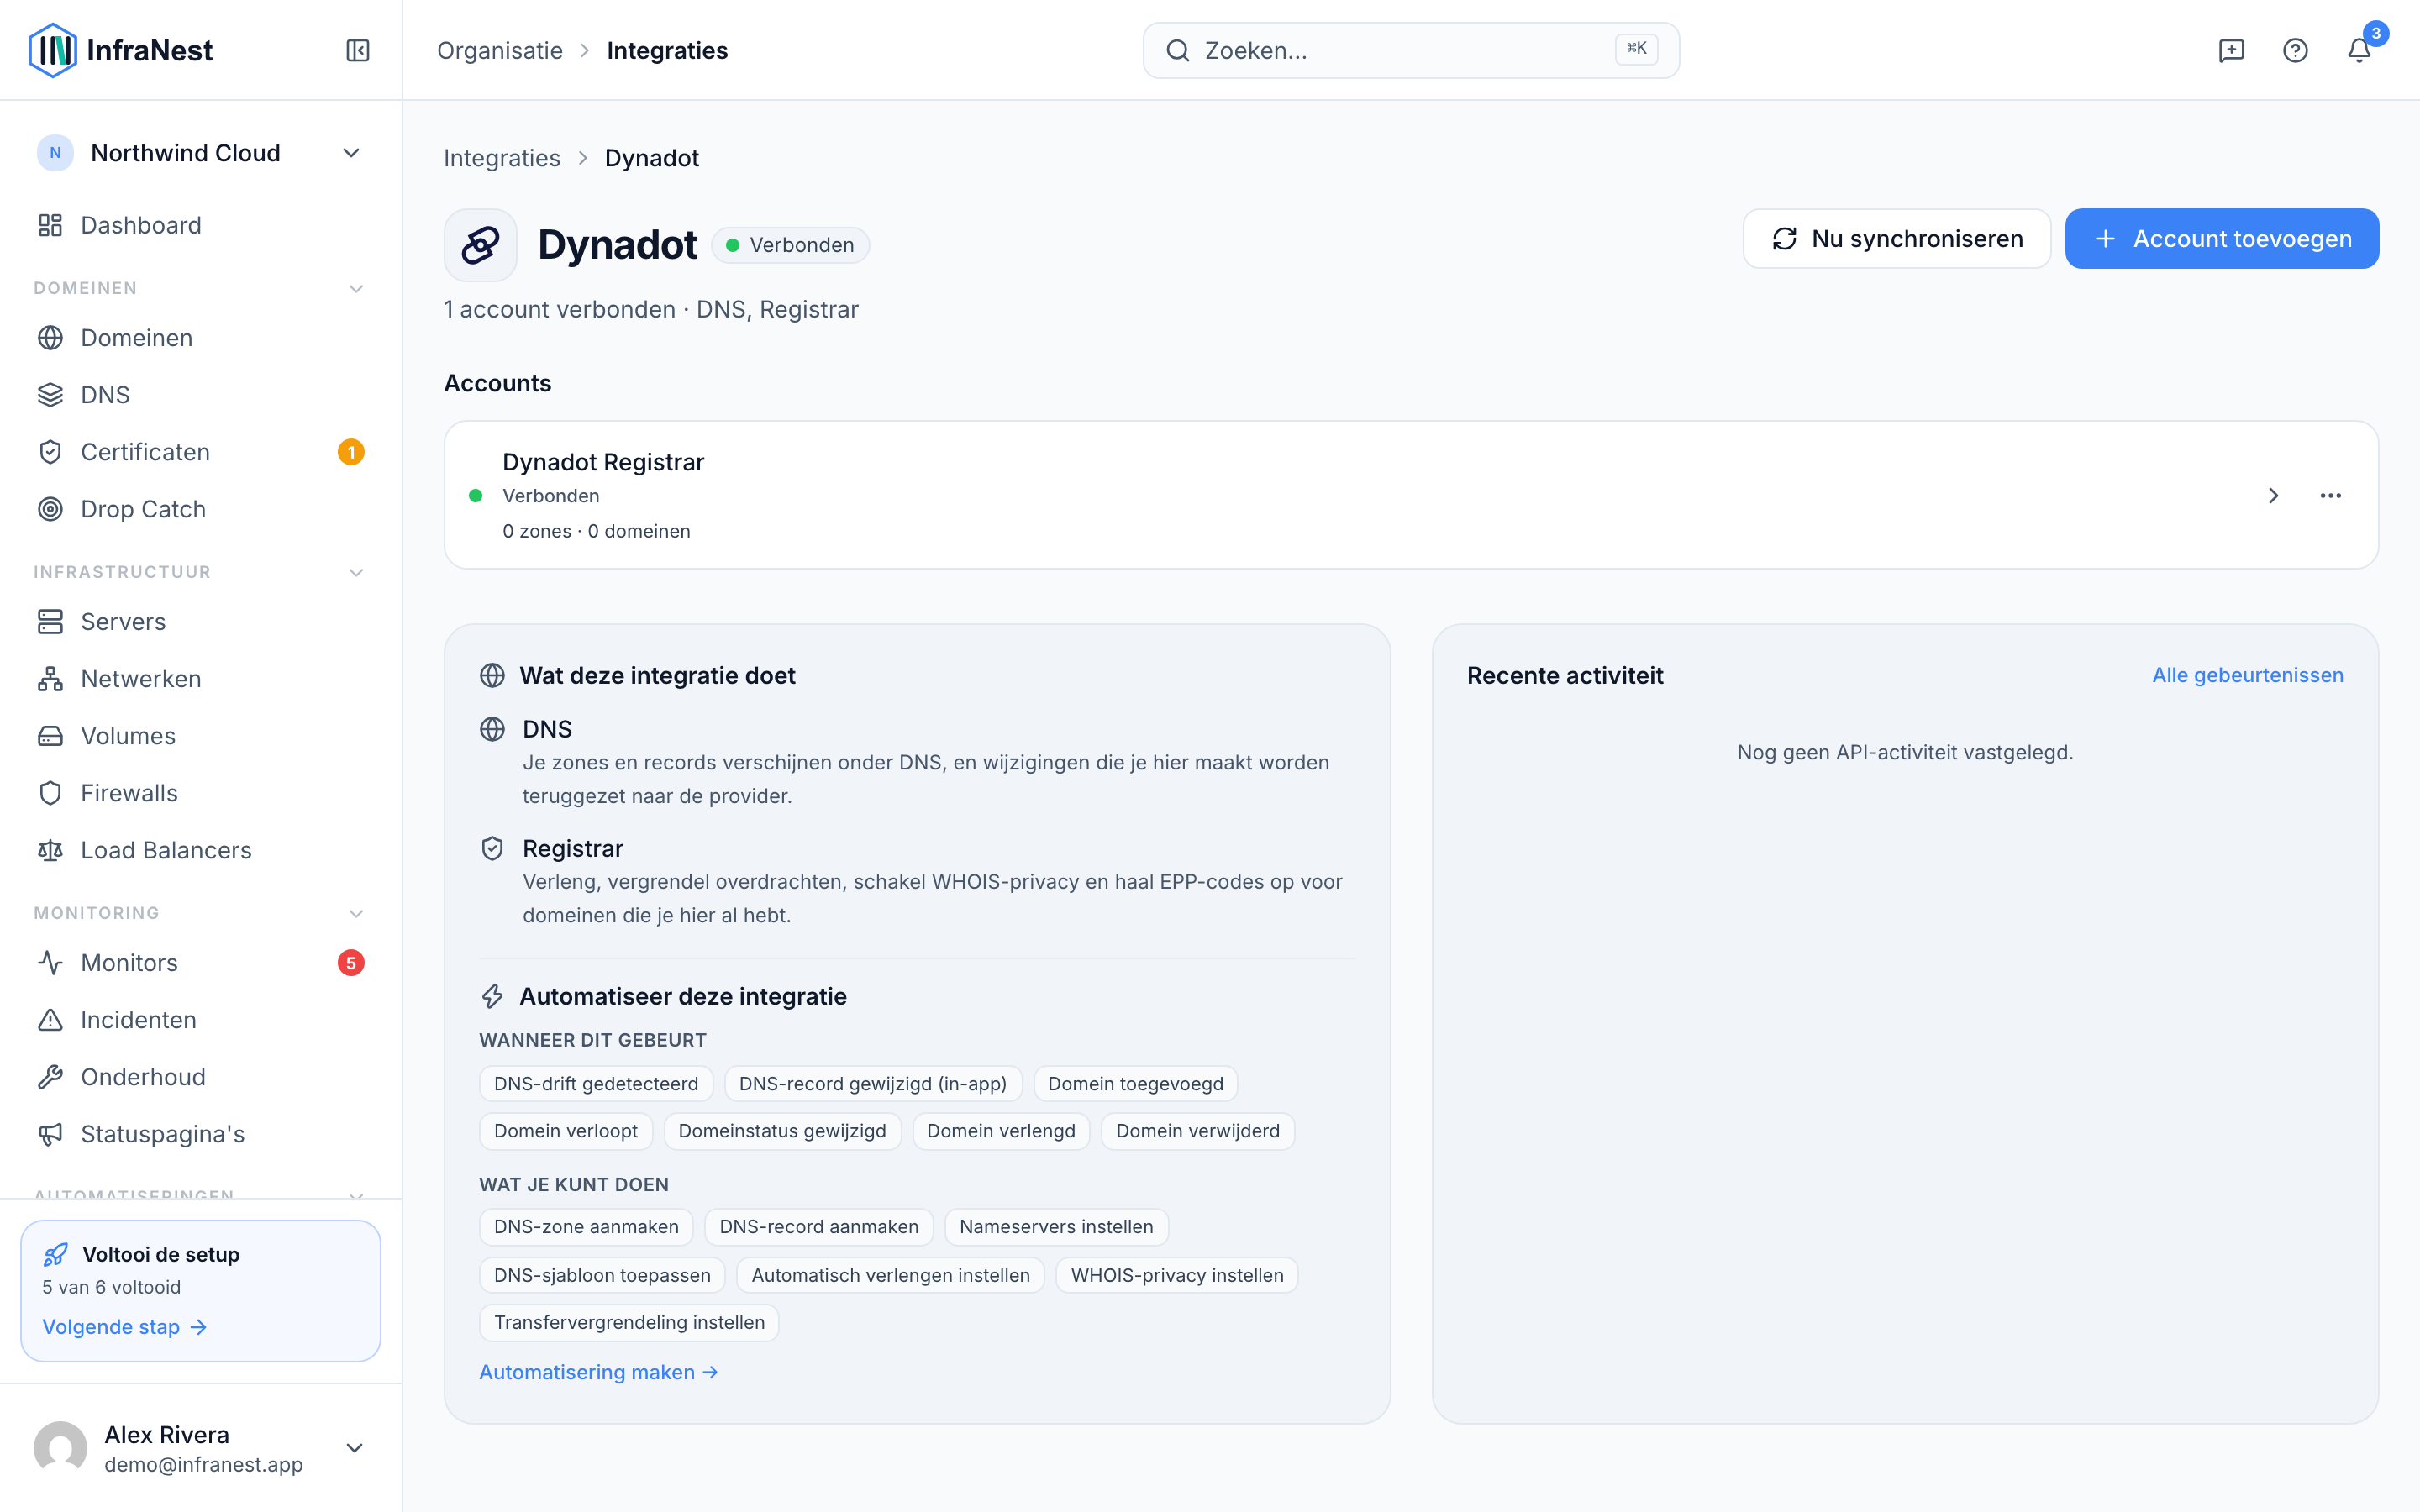Select the Domeinstatus gewijzigd trigger chip
This screenshot has width=2420, height=1512.
point(782,1131)
